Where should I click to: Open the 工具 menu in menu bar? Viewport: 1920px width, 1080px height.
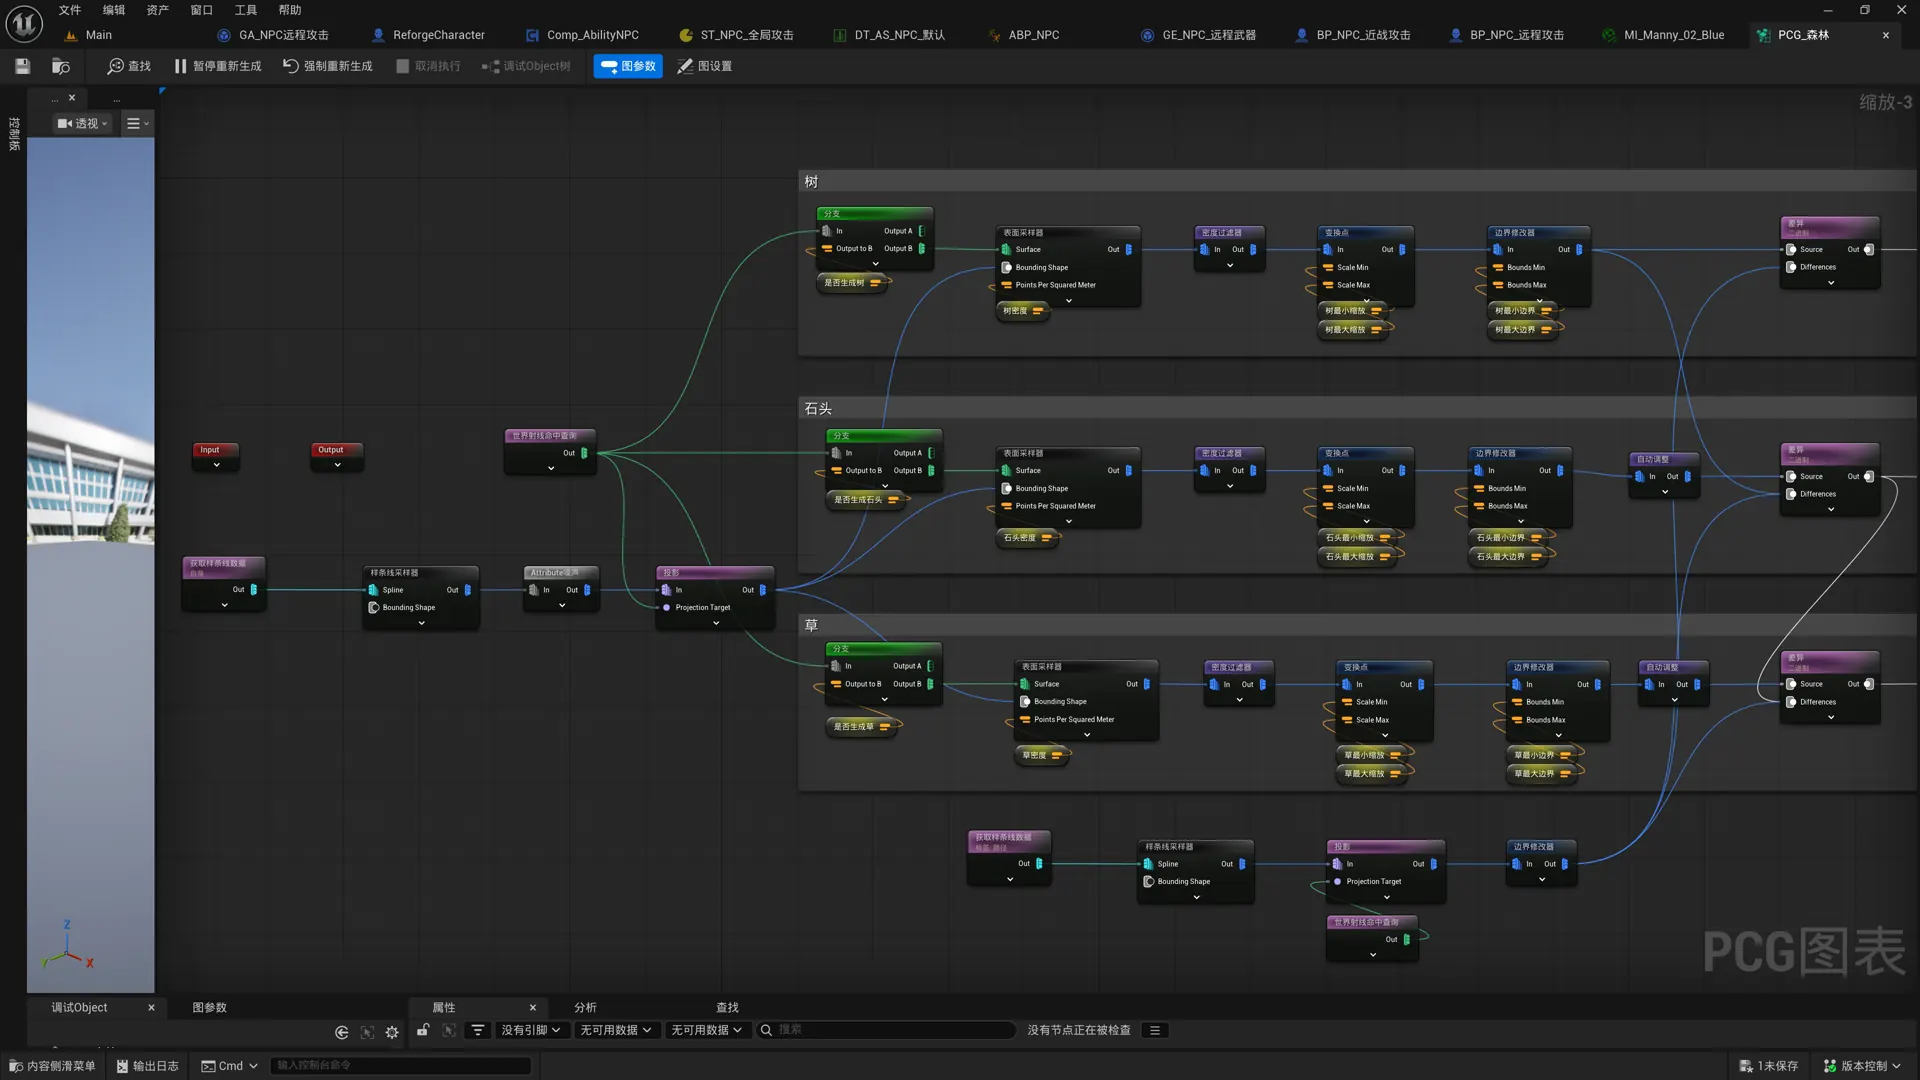(245, 10)
